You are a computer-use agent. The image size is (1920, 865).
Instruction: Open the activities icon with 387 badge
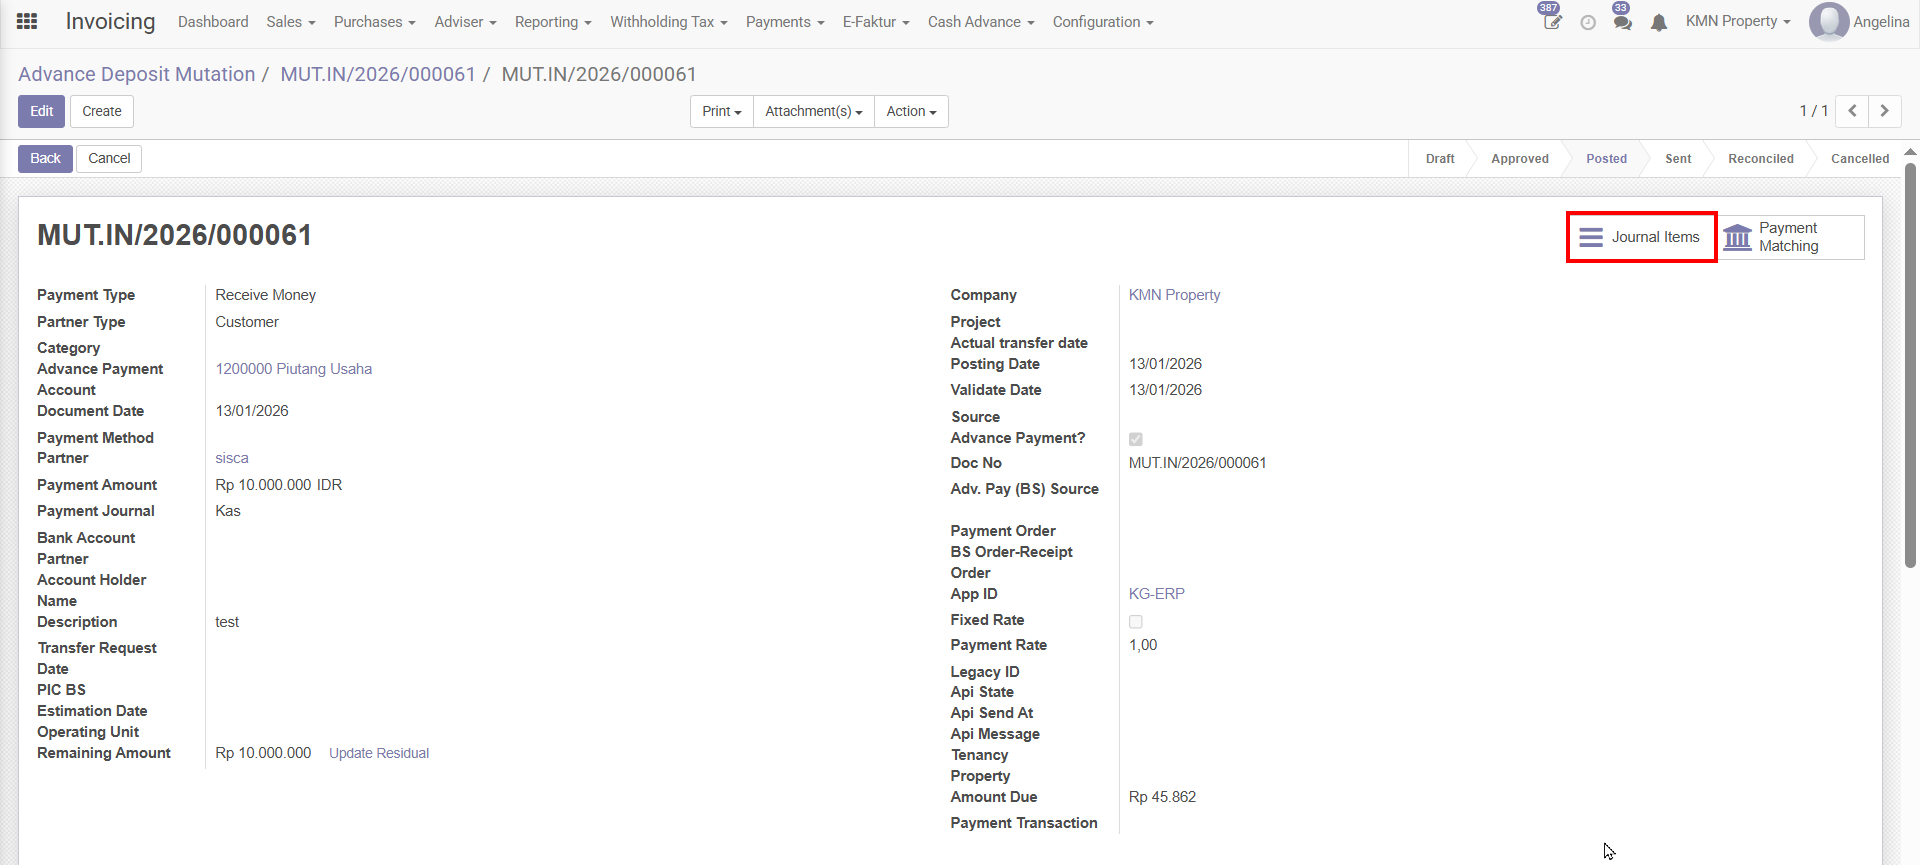coord(1551,22)
